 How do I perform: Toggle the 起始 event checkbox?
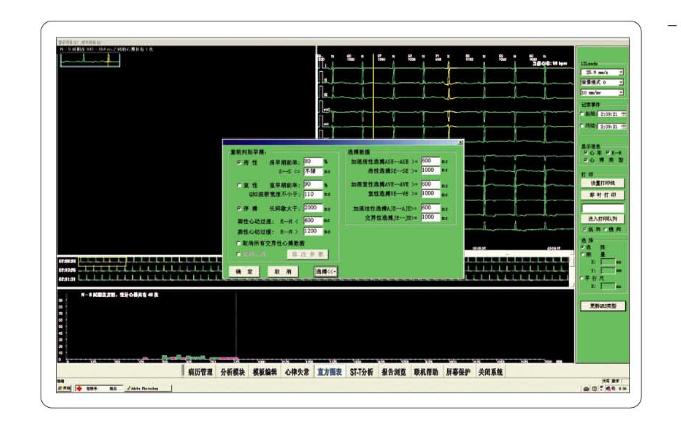click(x=583, y=114)
